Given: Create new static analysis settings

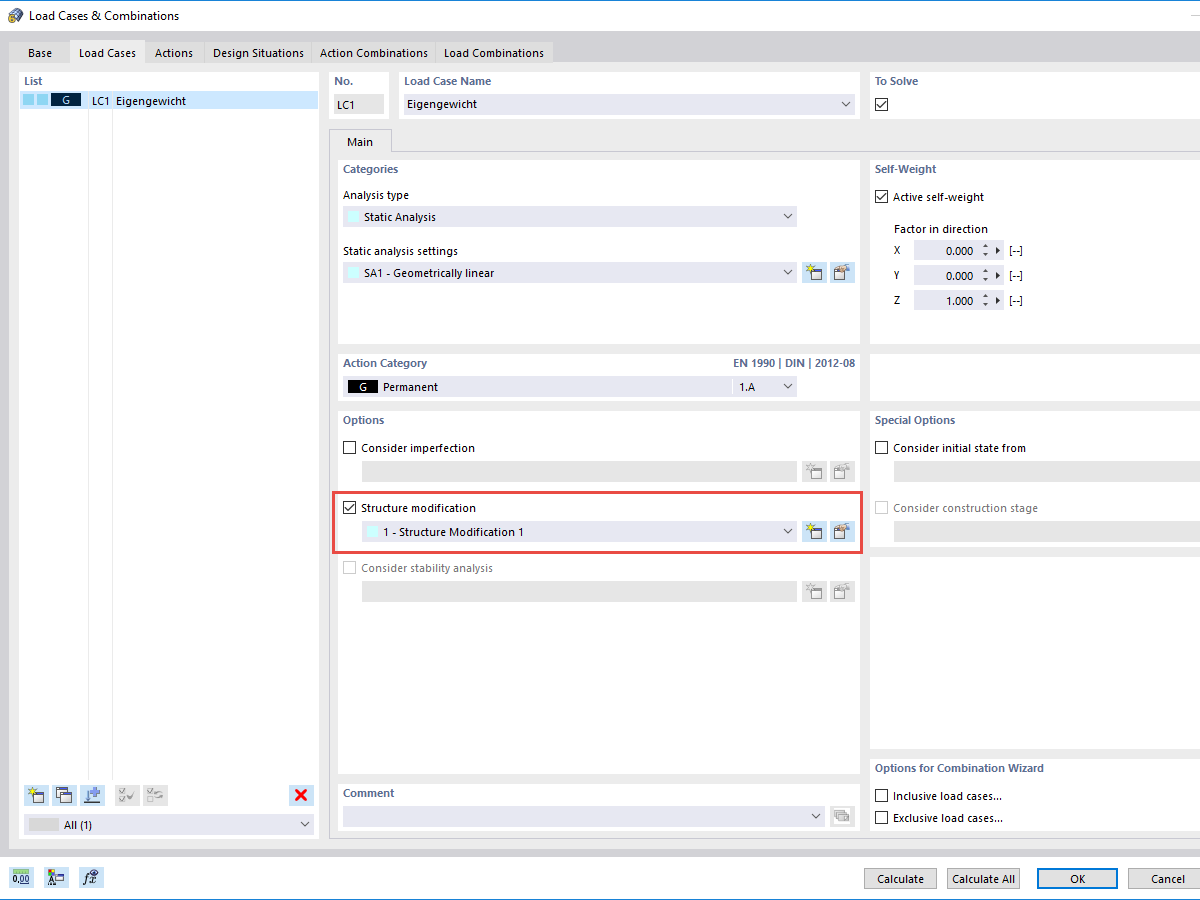Looking at the screenshot, I should [814, 272].
